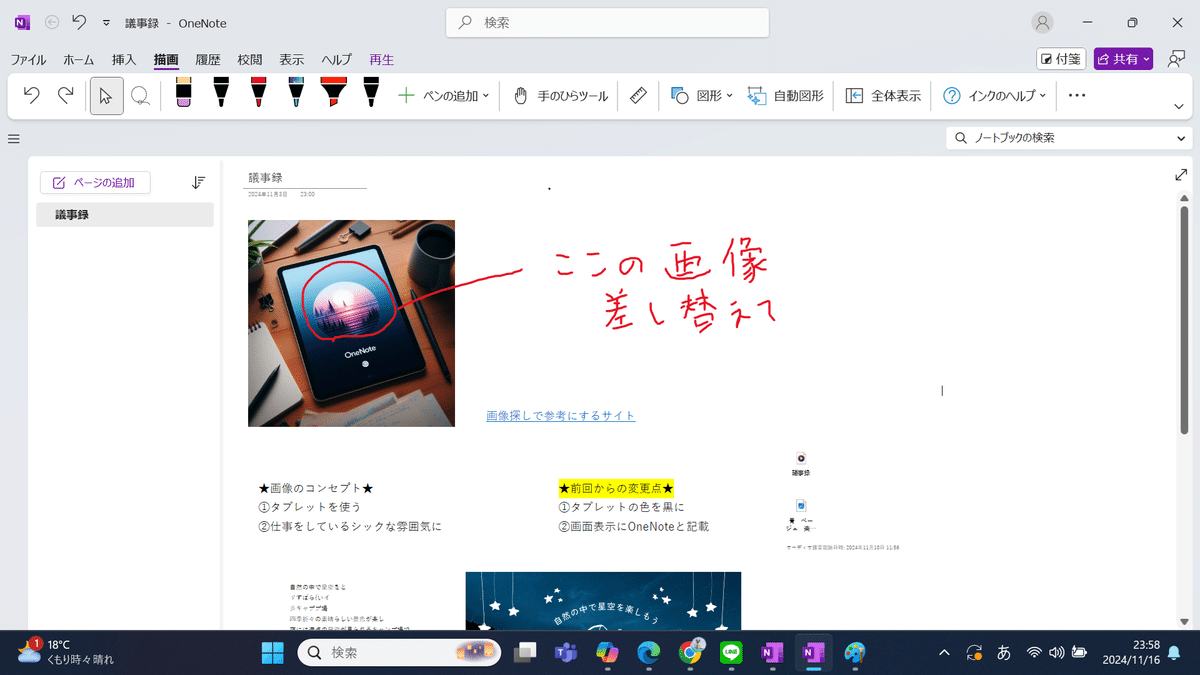
Task: Switch to 挿入 tab
Action: pos(124,60)
